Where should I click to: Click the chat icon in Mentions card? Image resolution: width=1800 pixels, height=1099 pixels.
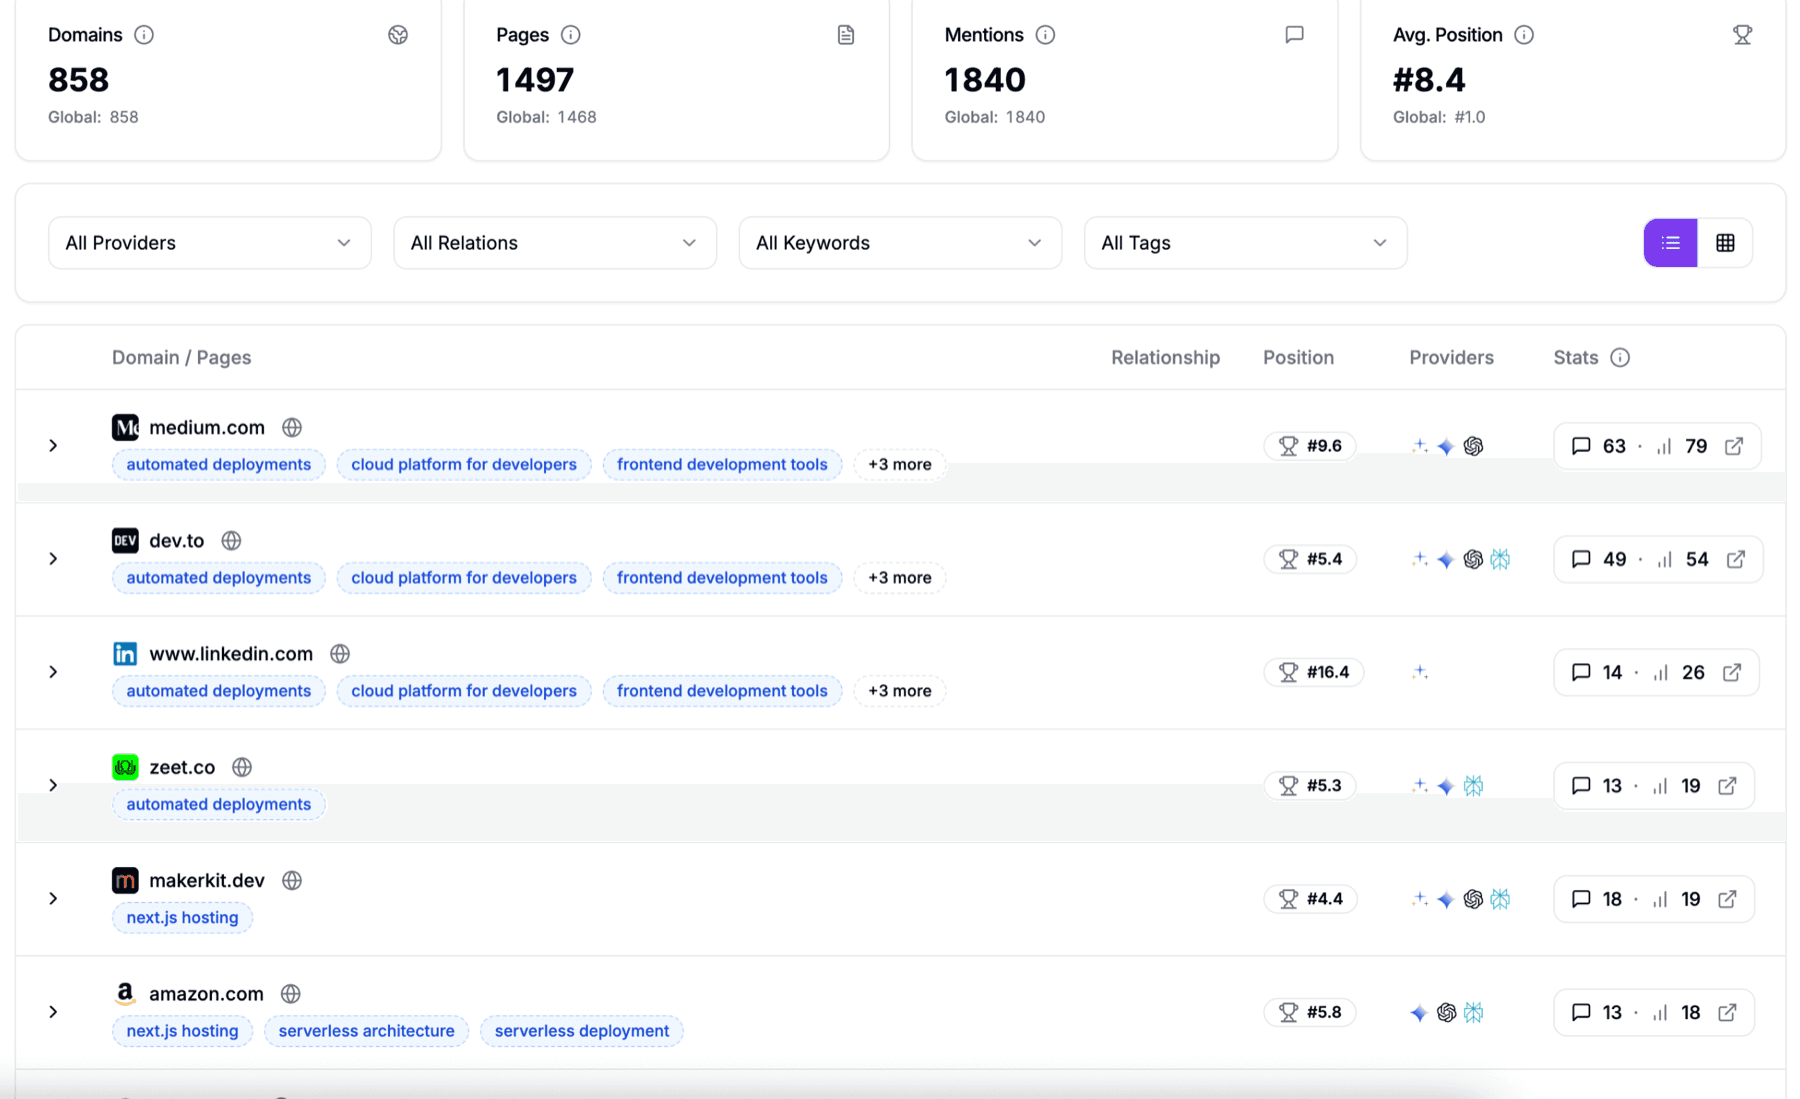click(1294, 35)
